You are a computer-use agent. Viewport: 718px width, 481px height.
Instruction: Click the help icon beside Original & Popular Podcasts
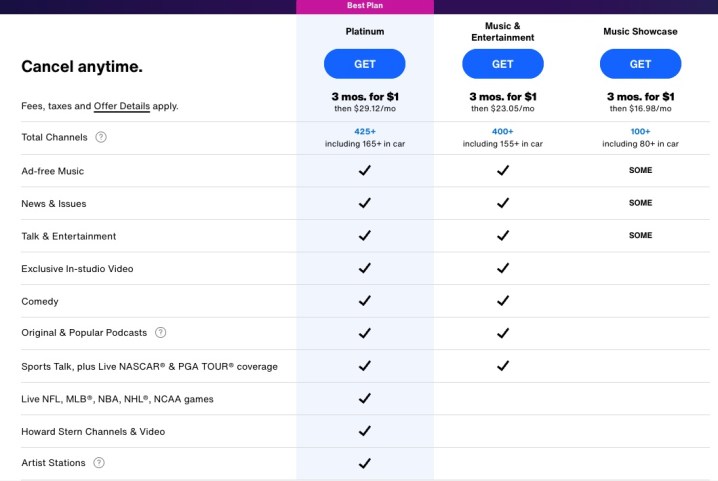click(161, 333)
